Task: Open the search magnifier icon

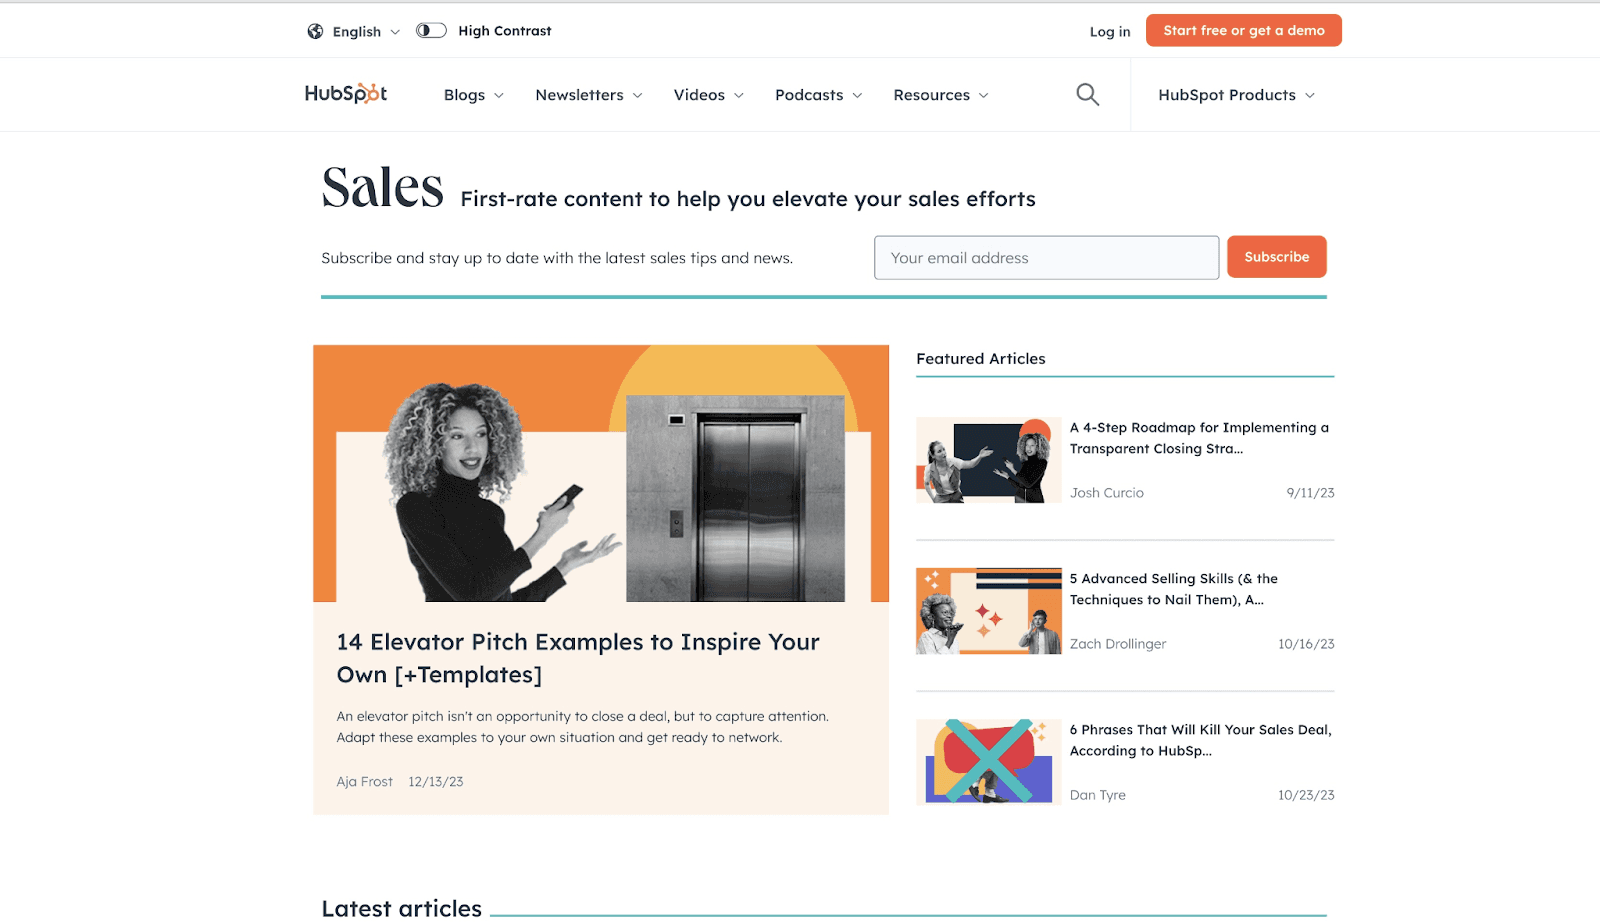Action: [x=1087, y=95]
